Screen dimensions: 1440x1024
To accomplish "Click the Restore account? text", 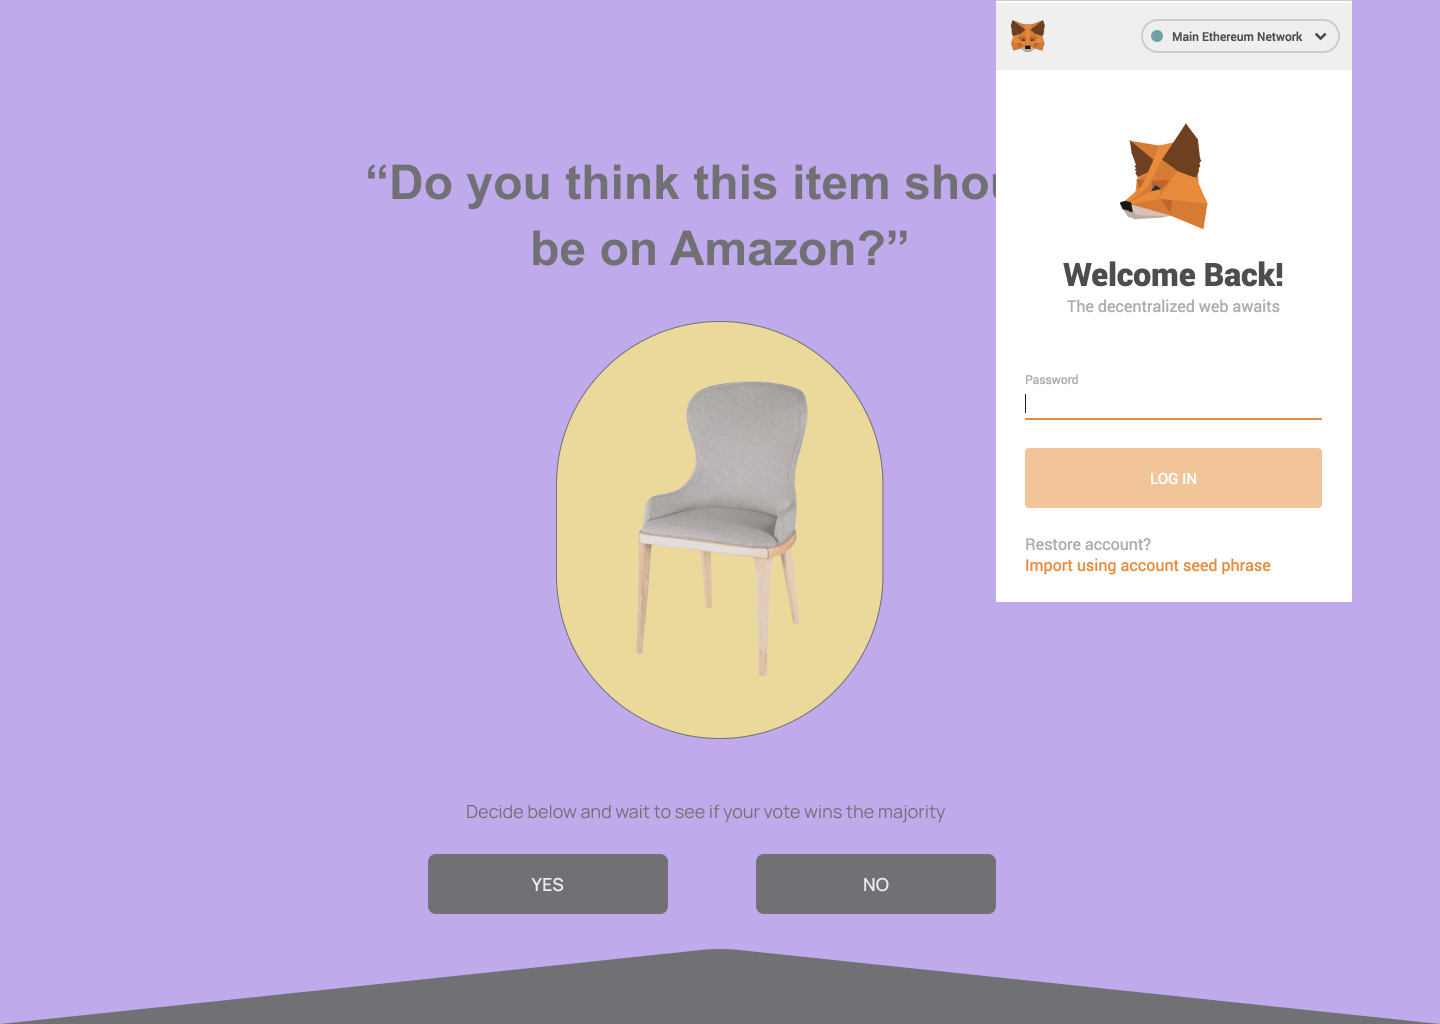I will 1088,544.
